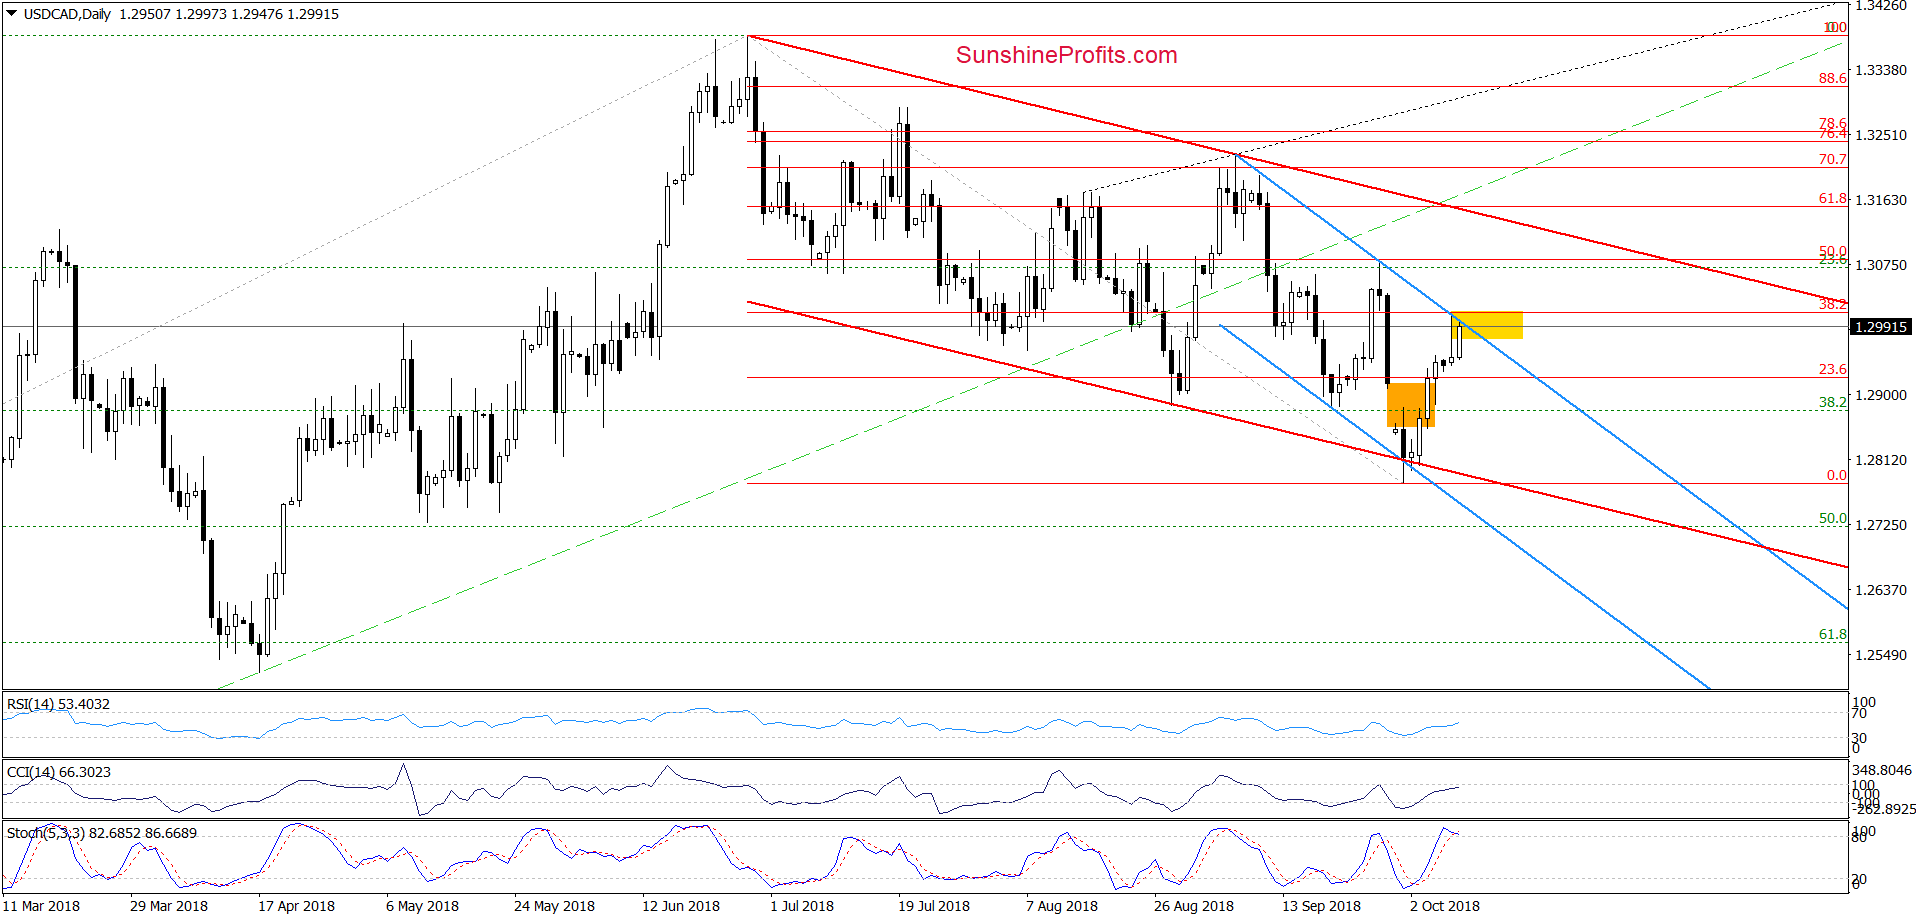1916x920 pixels.
Task: Click the 88.6 Fibonacci level label
Action: pos(1832,78)
